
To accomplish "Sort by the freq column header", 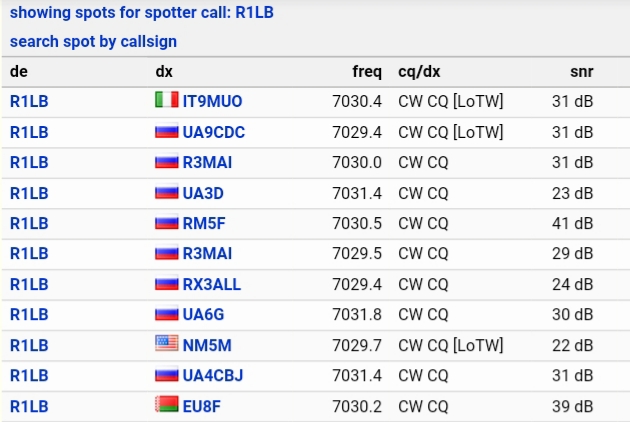I will [x=367, y=72].
